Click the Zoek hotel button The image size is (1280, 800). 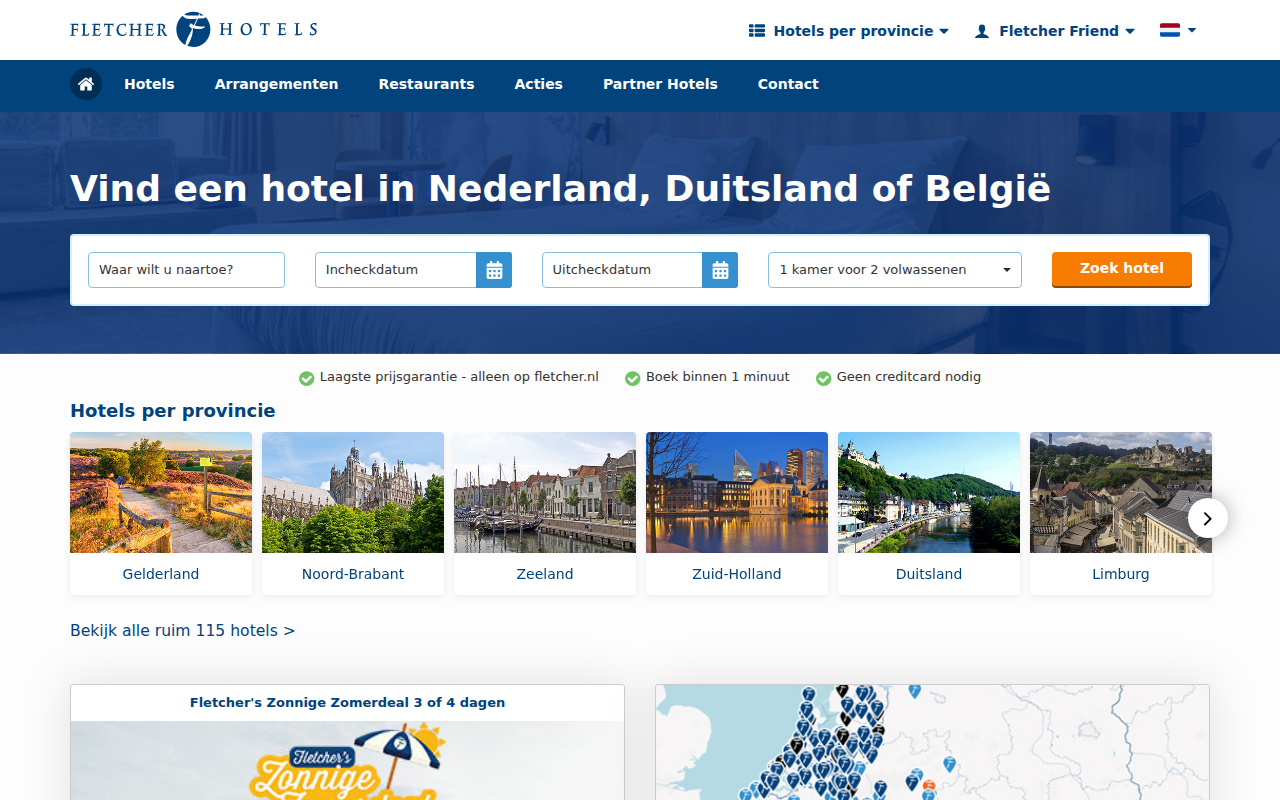1122,269
